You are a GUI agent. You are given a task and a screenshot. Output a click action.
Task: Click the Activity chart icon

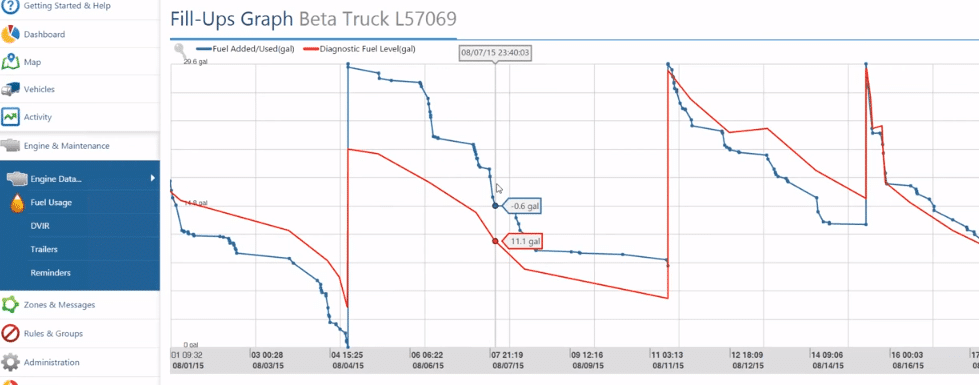[x=10, y=117]
